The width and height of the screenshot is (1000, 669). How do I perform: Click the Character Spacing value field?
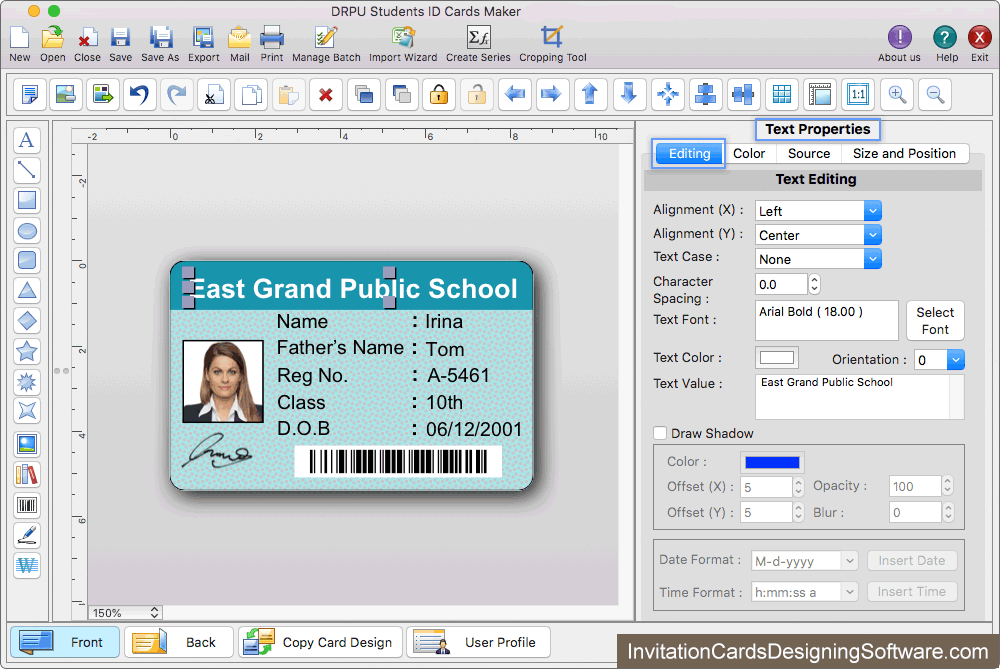point(781,284)
